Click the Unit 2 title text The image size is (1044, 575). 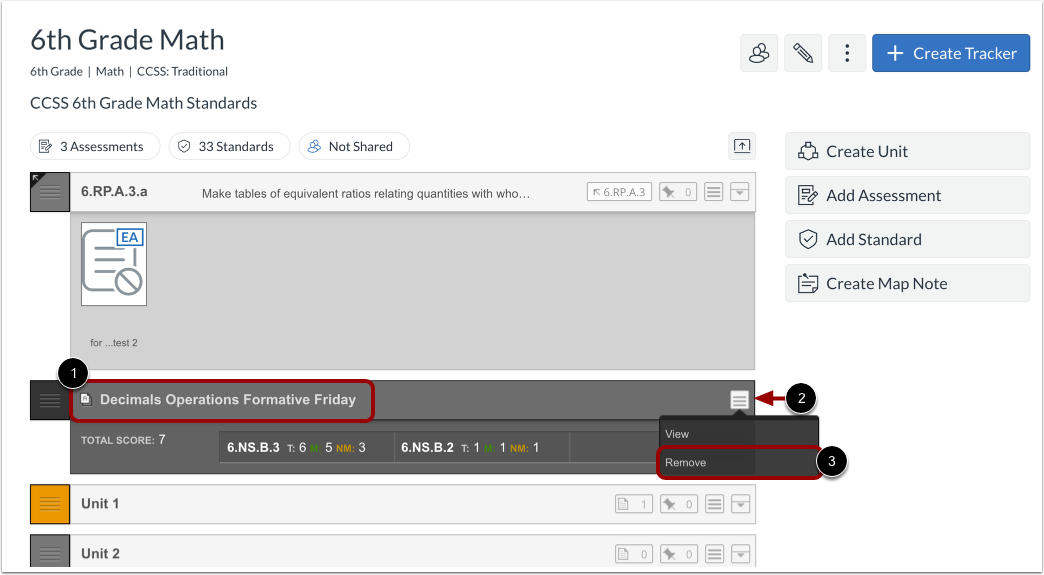[101, 554]
